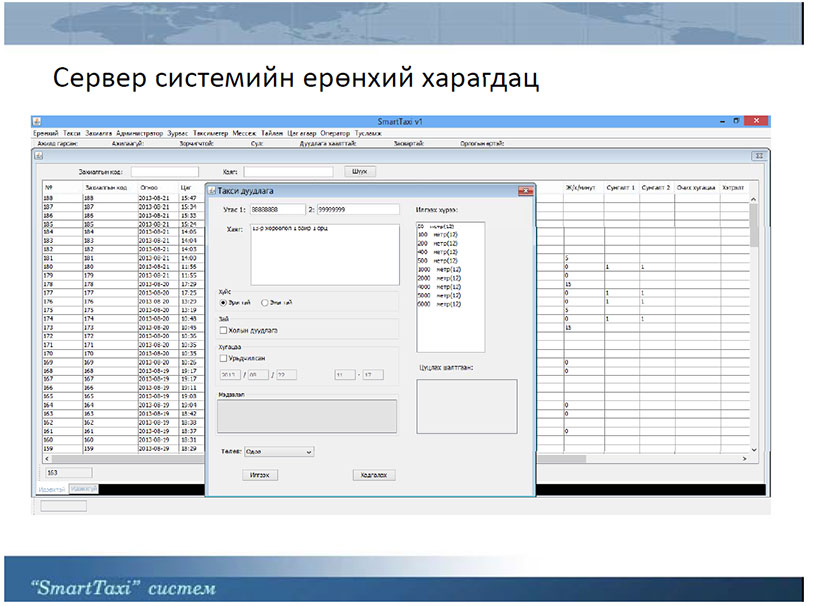813x606 pixels.
Task: Select the first radio button under Хүйс
Action: pyautogui.click(x=222, y=301)
